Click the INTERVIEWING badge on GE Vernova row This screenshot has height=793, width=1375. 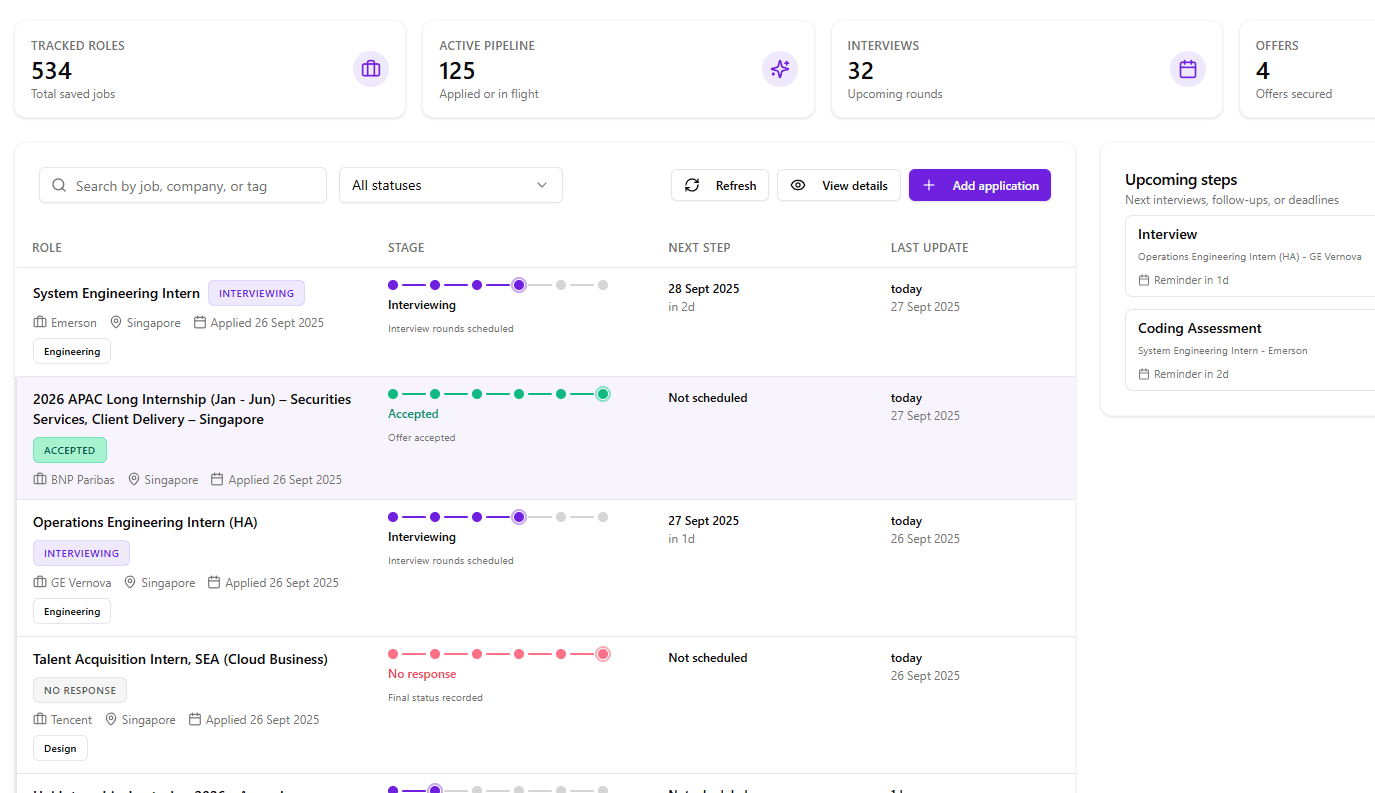pyautogui.click(x=81, y=552)
